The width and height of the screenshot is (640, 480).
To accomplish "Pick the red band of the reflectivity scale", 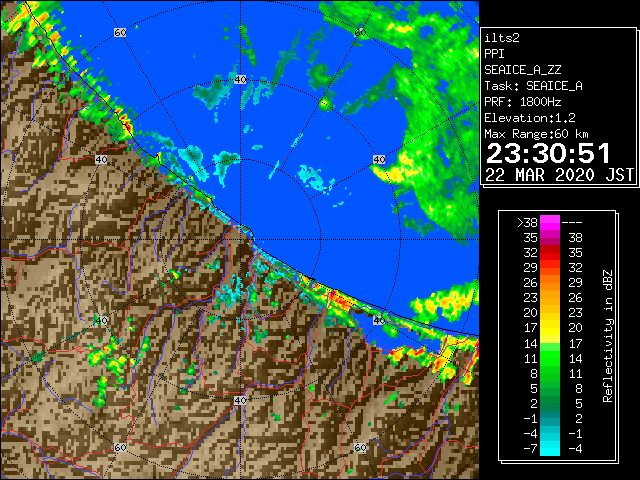I will point(550,253).
